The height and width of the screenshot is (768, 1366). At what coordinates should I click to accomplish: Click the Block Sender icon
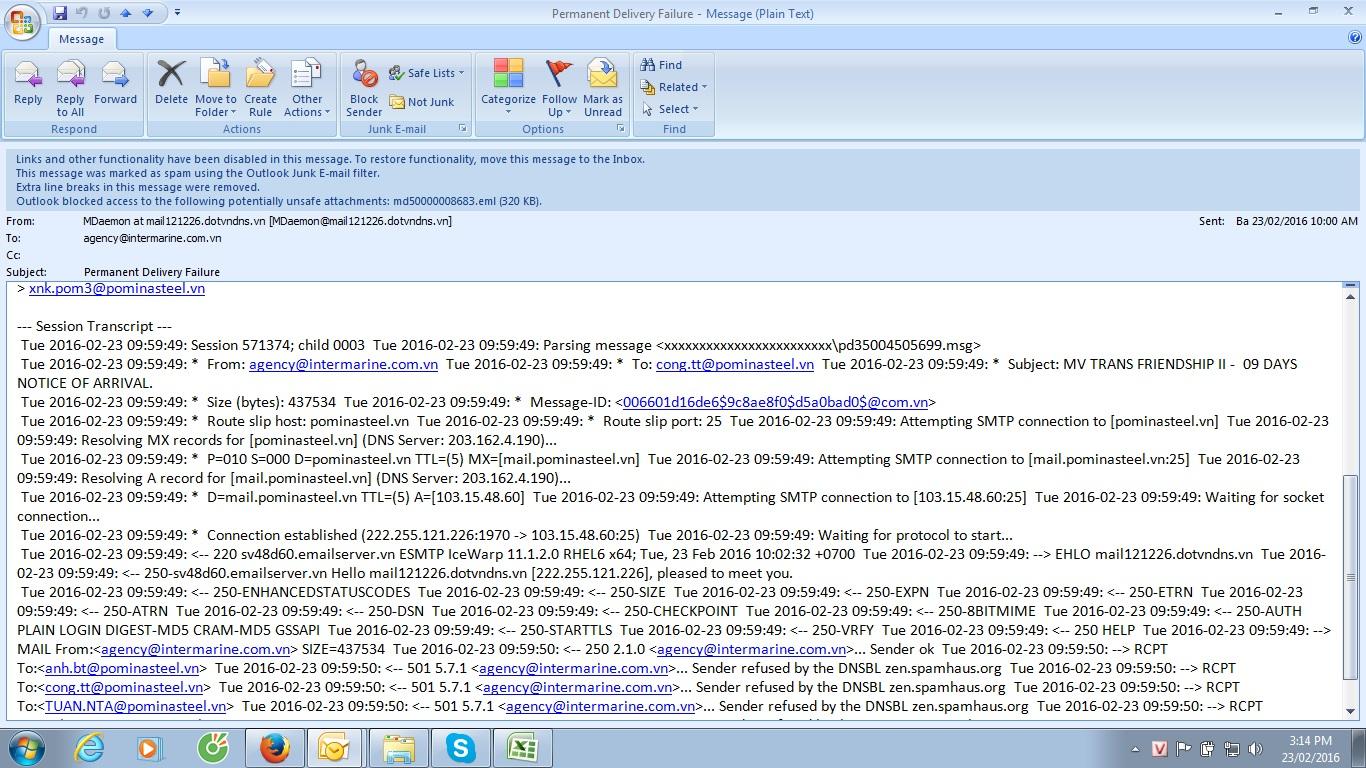(x=364, y=74)
